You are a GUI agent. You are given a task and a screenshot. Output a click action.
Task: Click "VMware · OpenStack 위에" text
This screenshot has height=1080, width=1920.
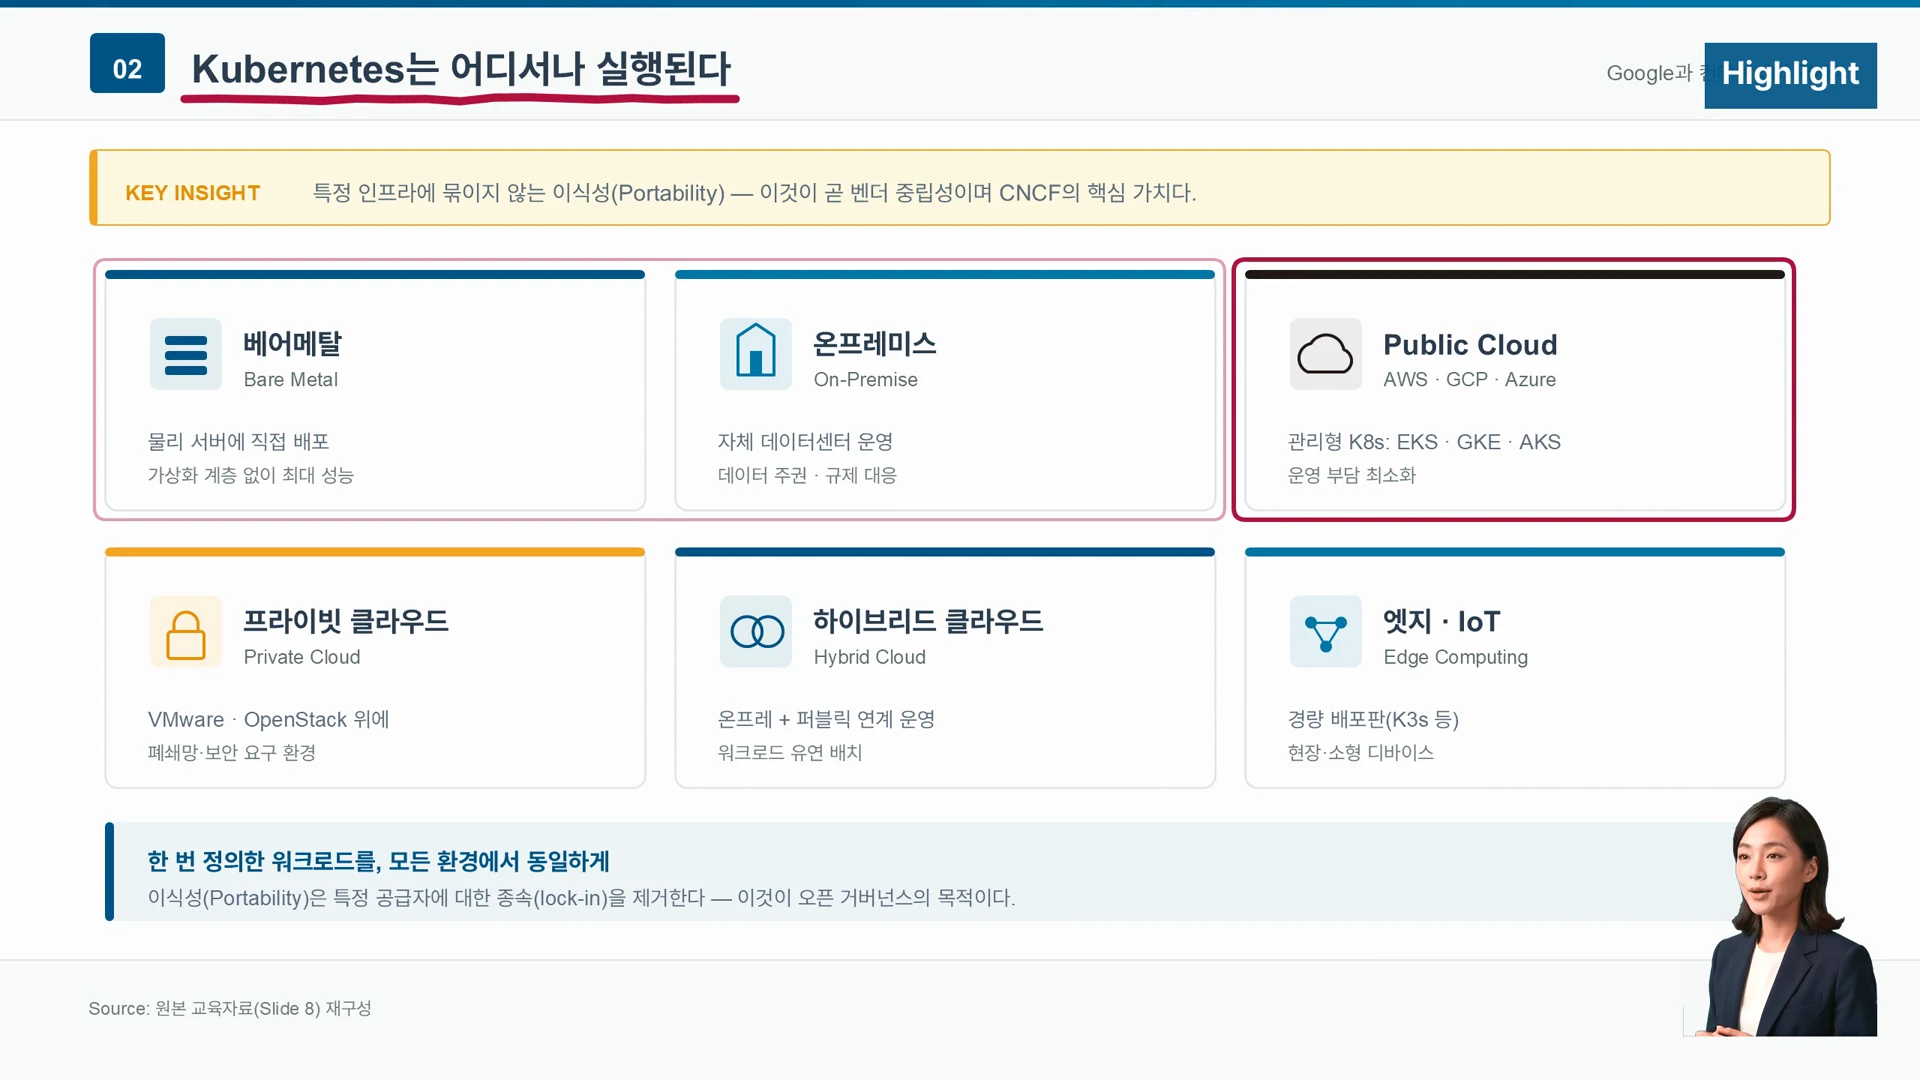click(x=269, y=720)
